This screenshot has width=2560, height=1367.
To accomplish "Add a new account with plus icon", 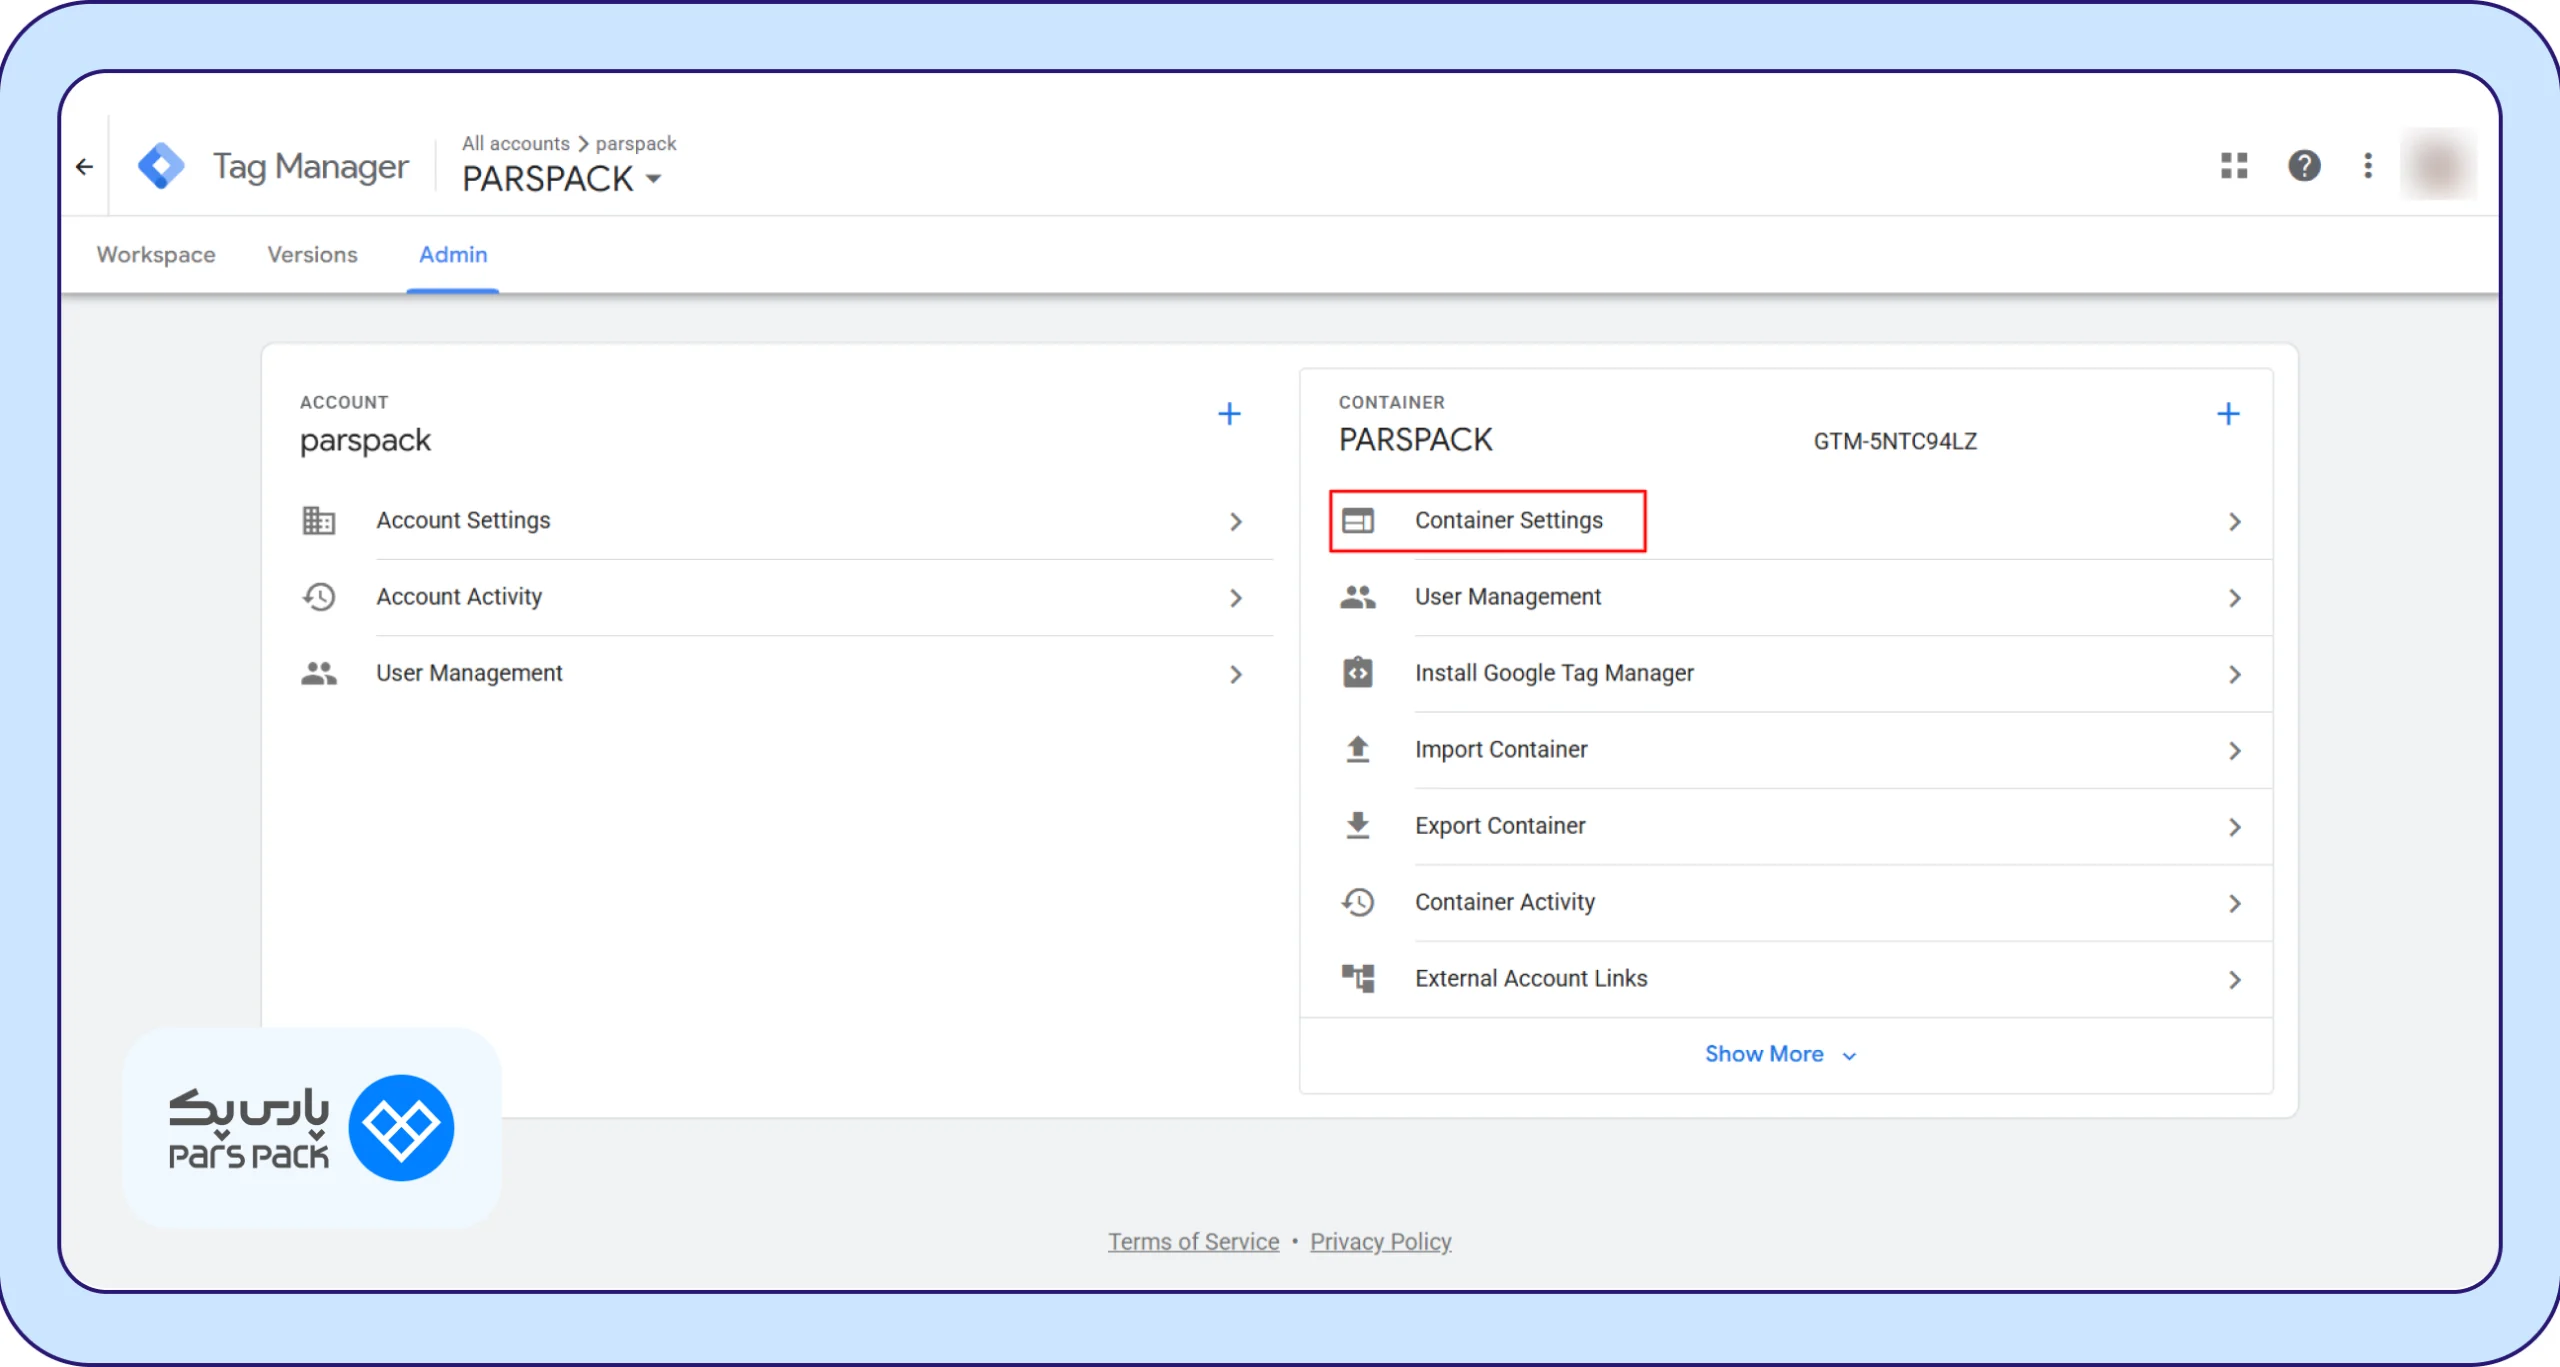I will click(x=1229, y=414).
